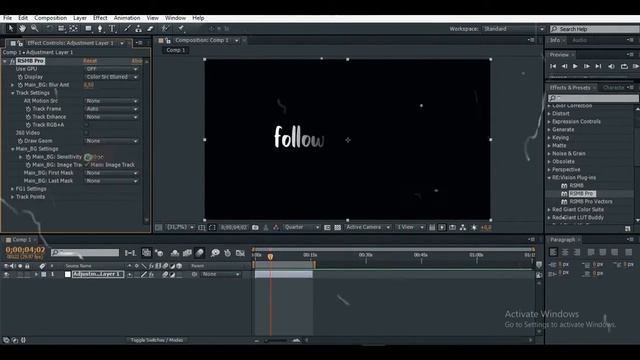Open Comp Flowchart from viewer footer
640x360 pixels.
[463, 227]
